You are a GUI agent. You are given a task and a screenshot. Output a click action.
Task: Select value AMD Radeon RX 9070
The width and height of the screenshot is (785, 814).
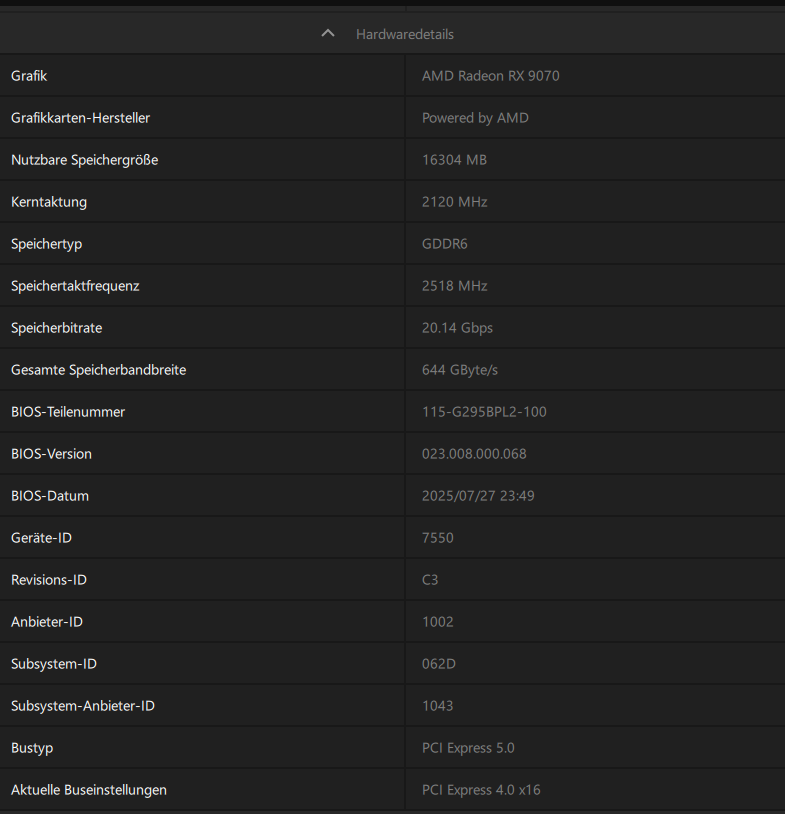tap(491, 76)
